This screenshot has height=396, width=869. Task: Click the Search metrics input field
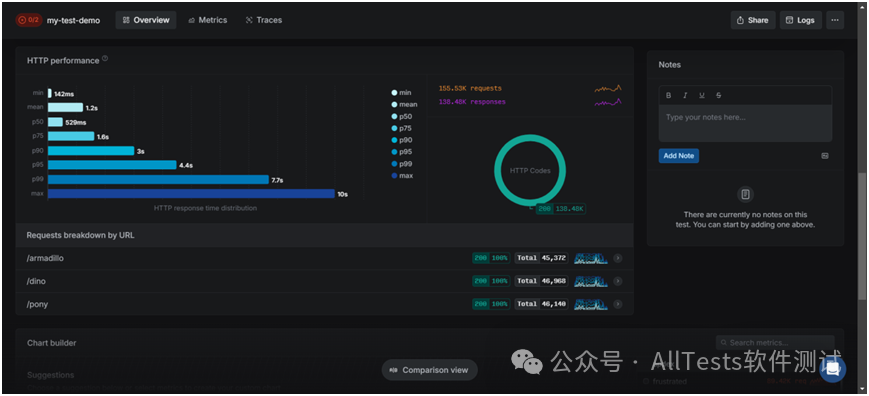pos(775,343)
